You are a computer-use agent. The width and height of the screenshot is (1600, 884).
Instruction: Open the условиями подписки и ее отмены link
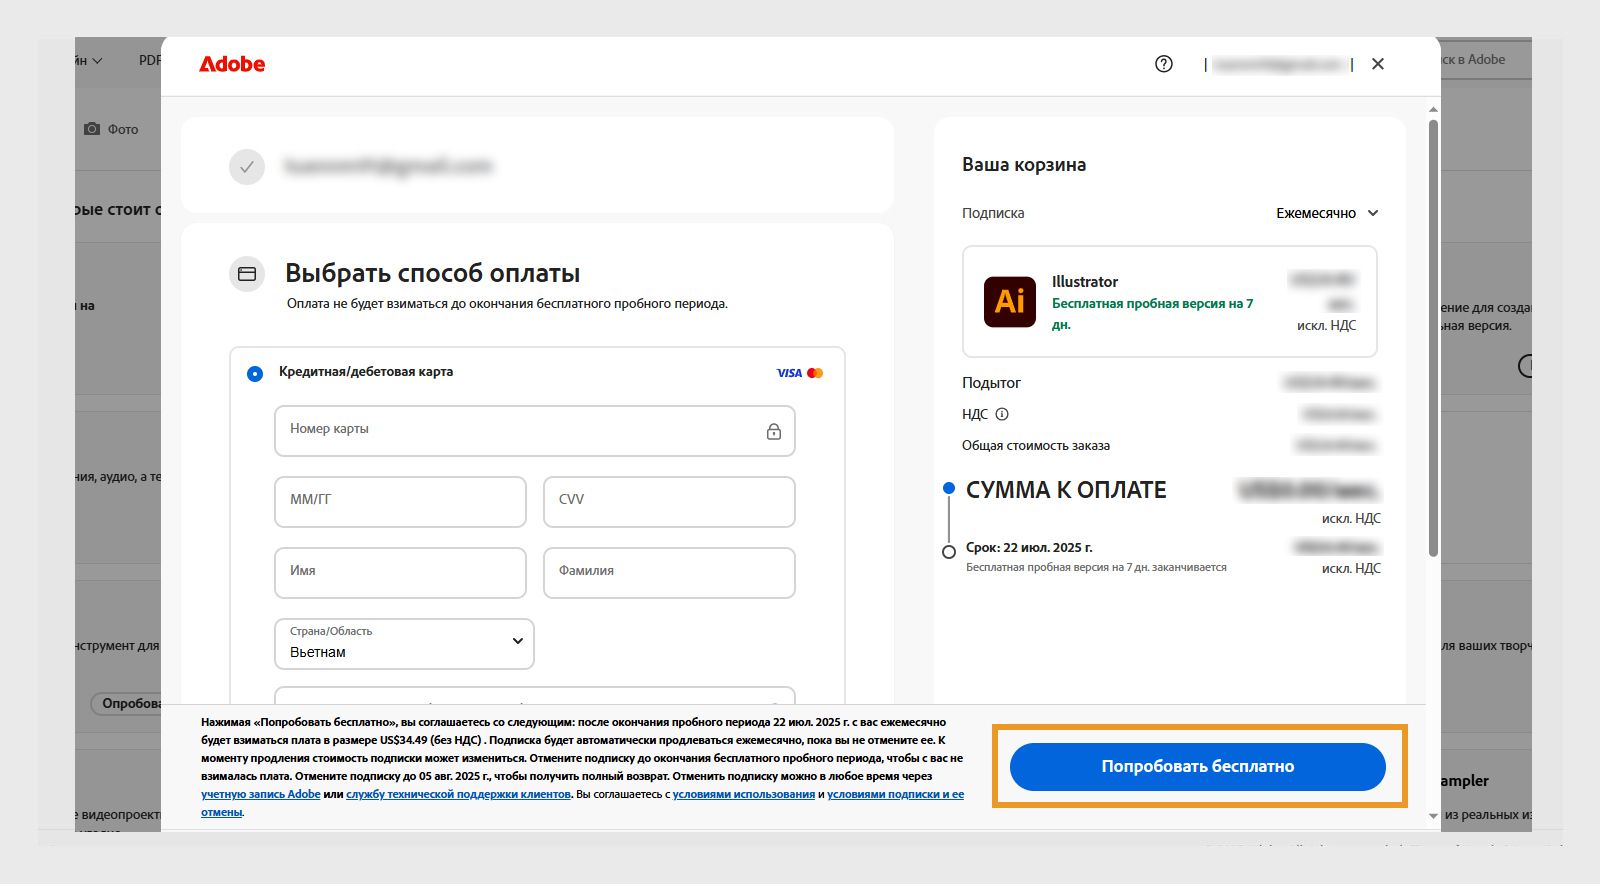click(x=895, y=794)
